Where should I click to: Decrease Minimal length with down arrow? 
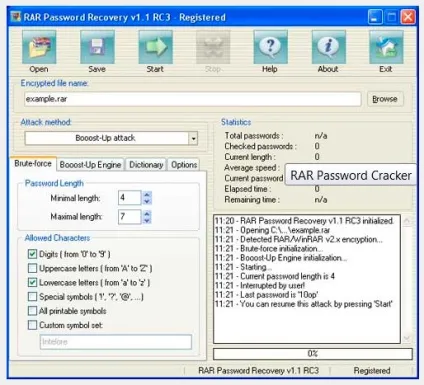(x=147, y=201)
